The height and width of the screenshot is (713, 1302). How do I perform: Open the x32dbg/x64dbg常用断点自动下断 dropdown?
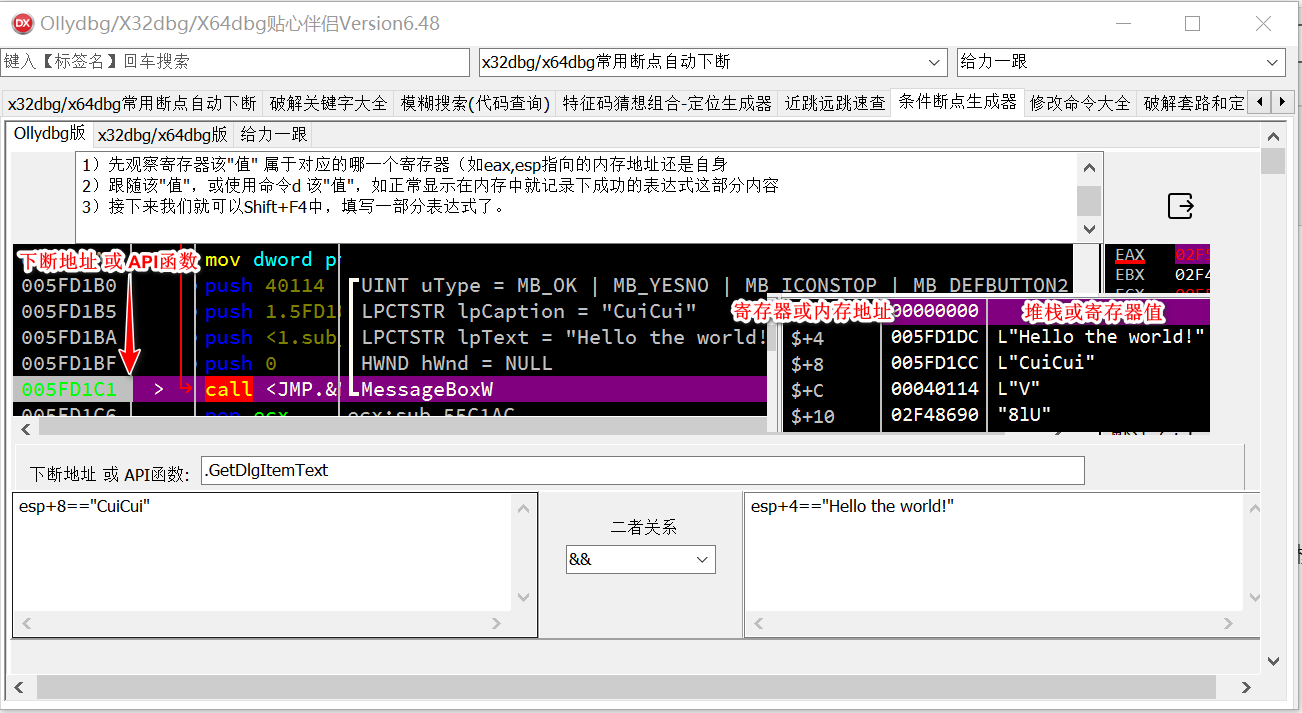pos(934,62)
